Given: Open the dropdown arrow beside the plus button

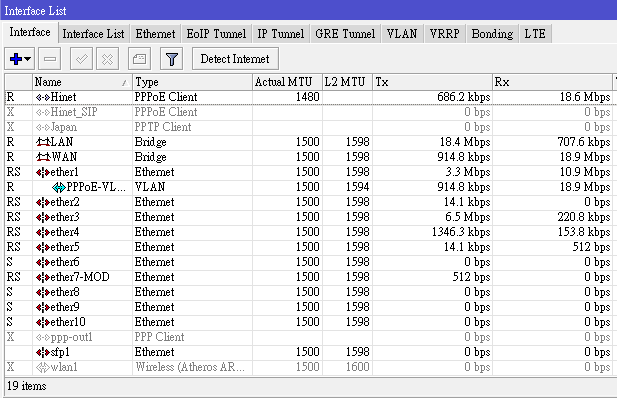Looking at the screenshot, I should coord(28,59).
